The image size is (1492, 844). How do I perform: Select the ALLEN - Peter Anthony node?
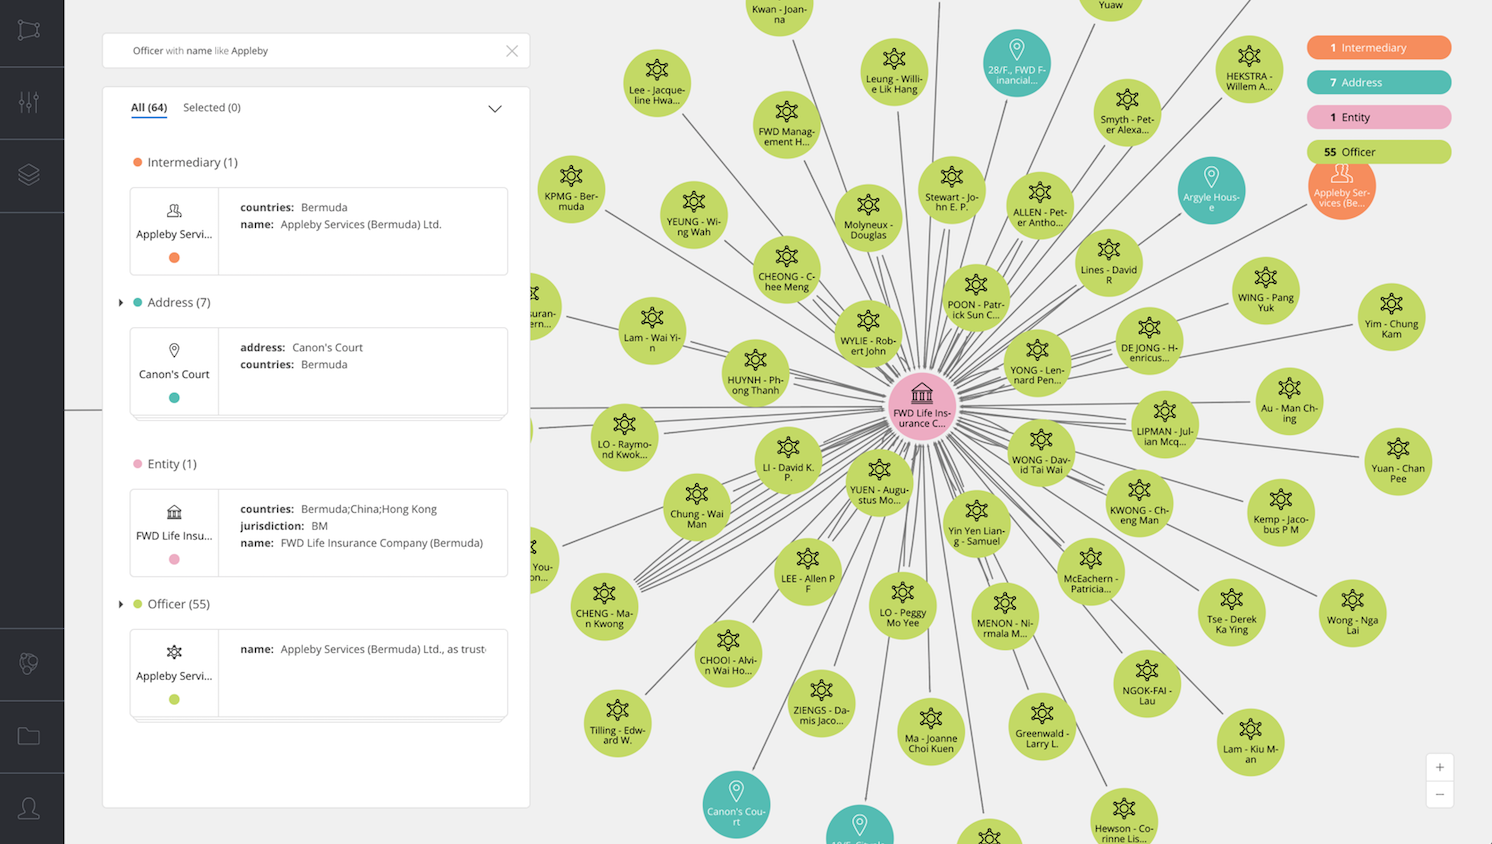coord(1040,205)
